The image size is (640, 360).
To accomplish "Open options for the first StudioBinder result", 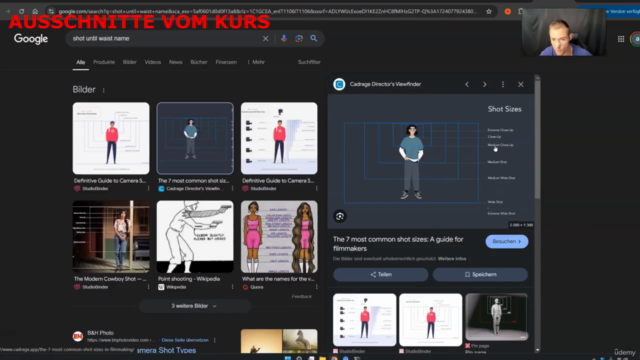I will click(148, 189).
